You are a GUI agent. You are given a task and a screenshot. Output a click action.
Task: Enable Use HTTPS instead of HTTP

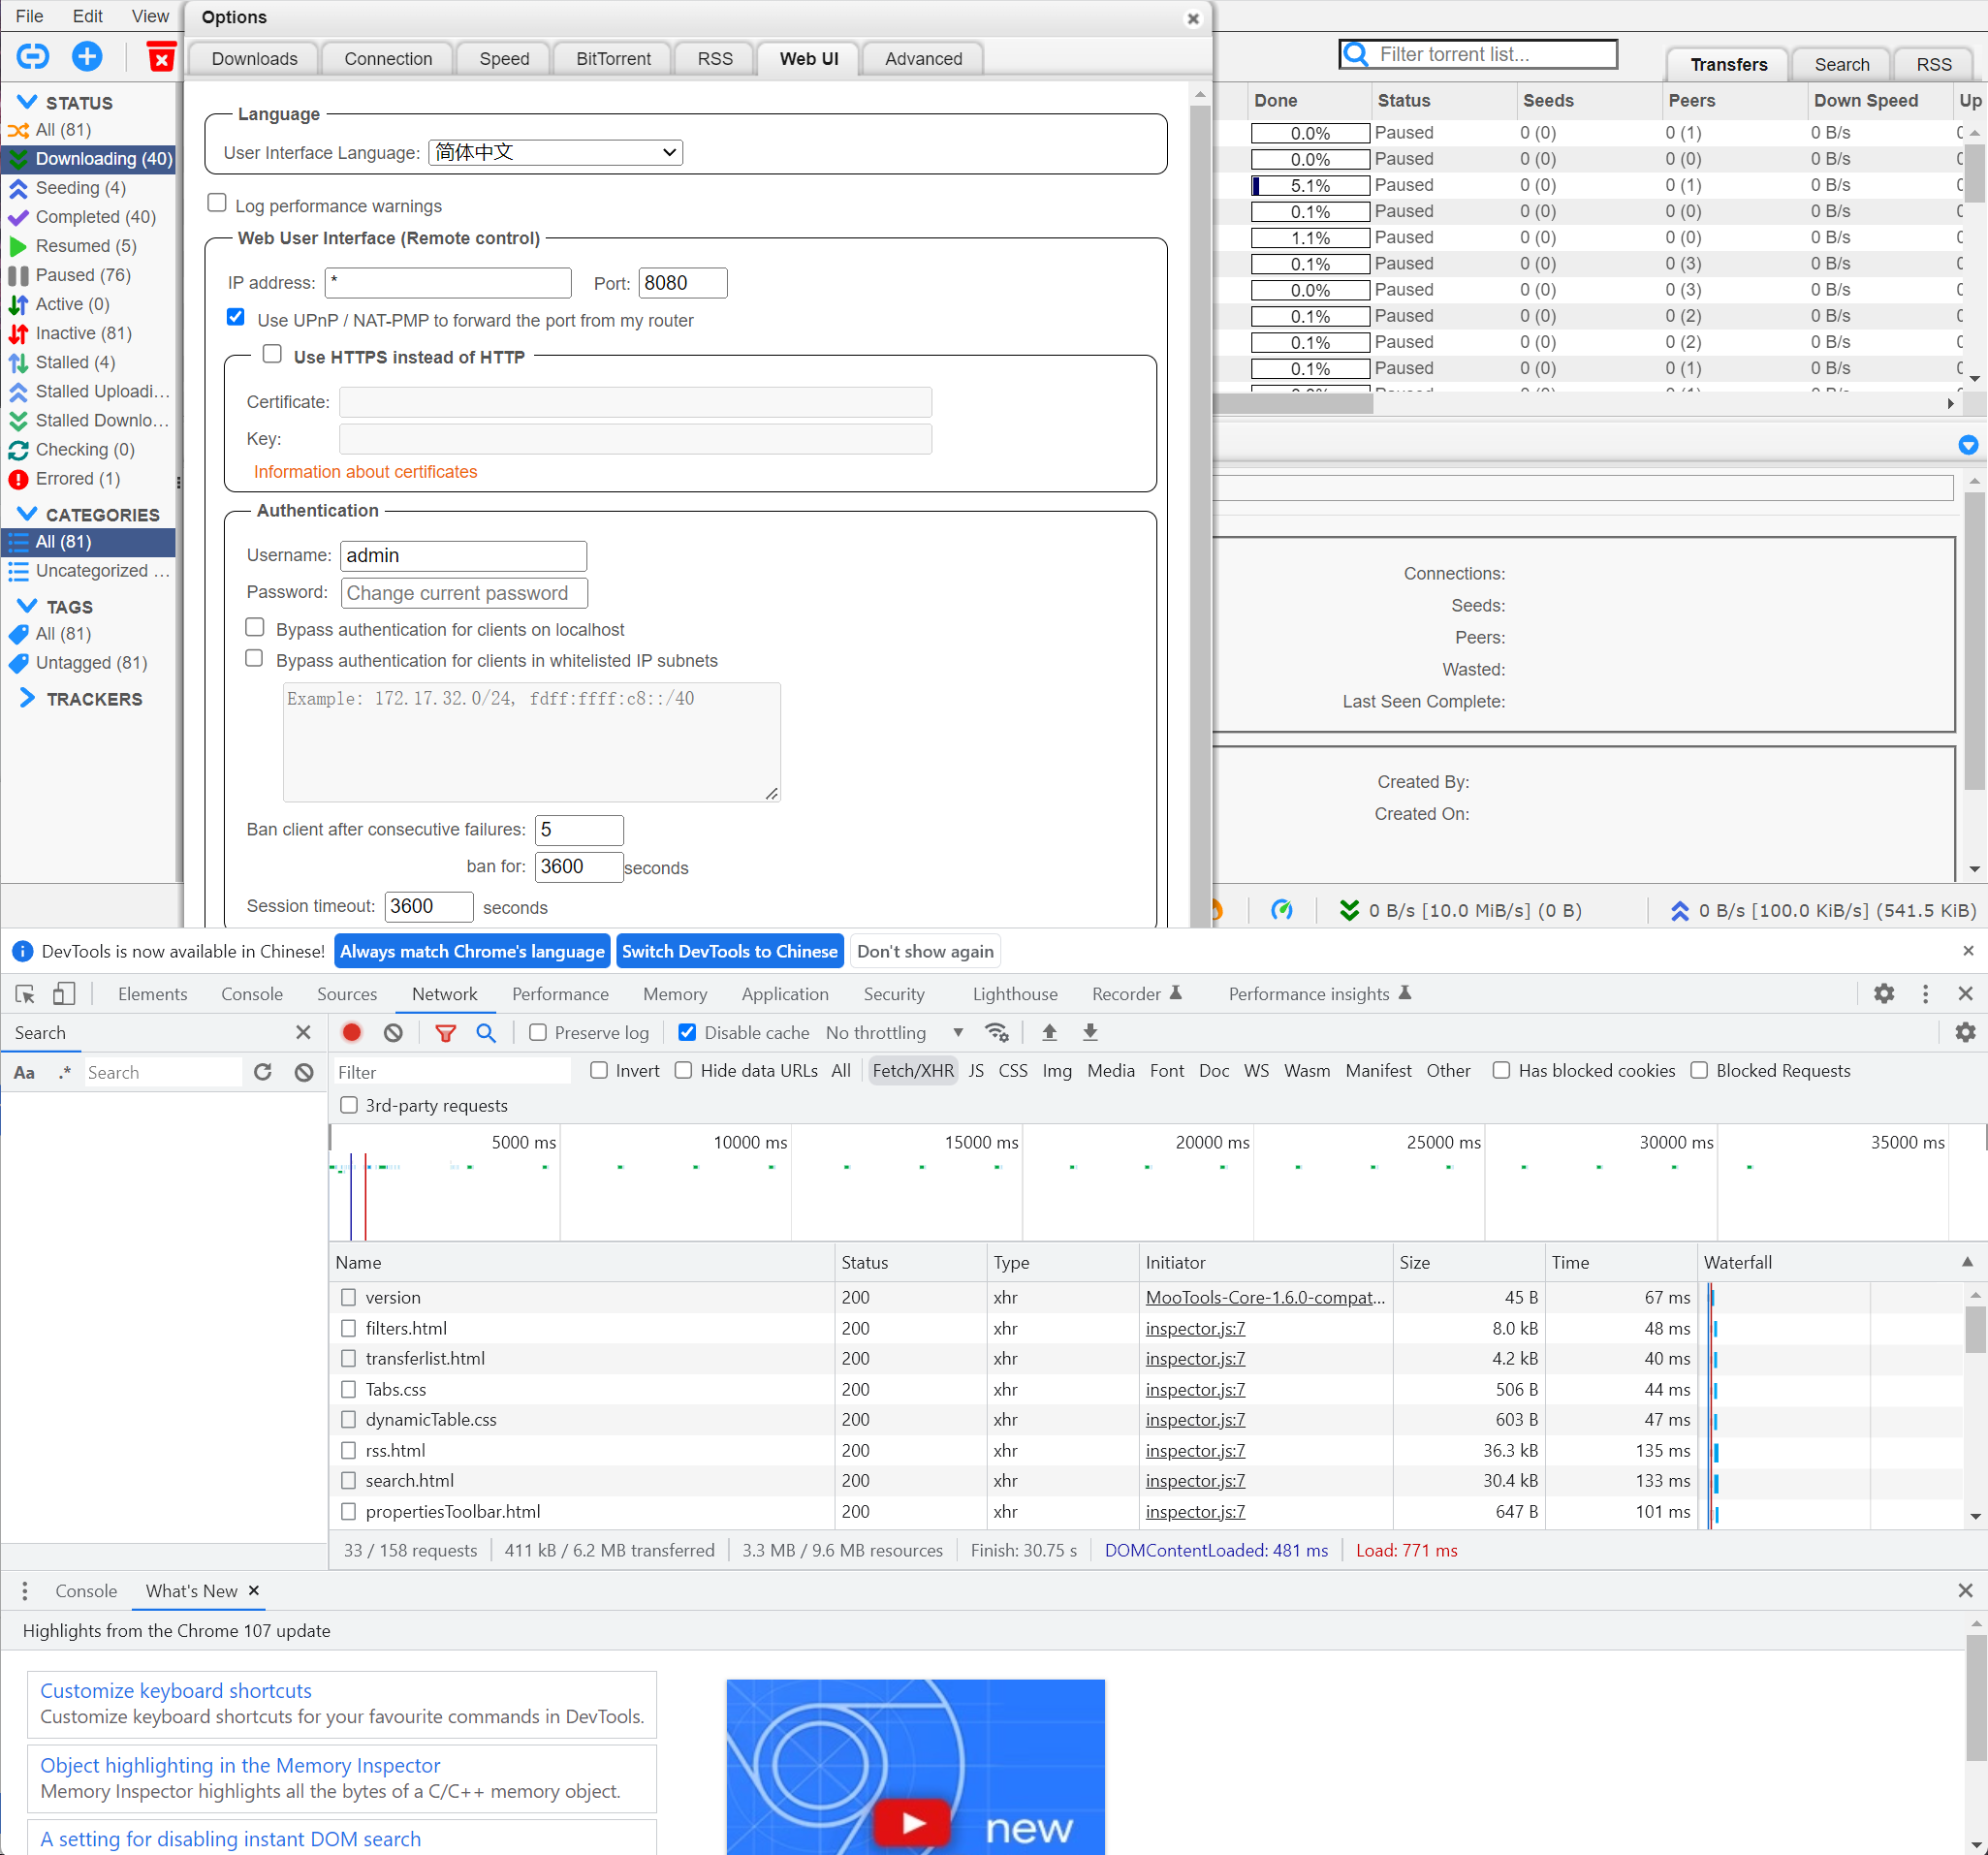(x=271, y=353)
